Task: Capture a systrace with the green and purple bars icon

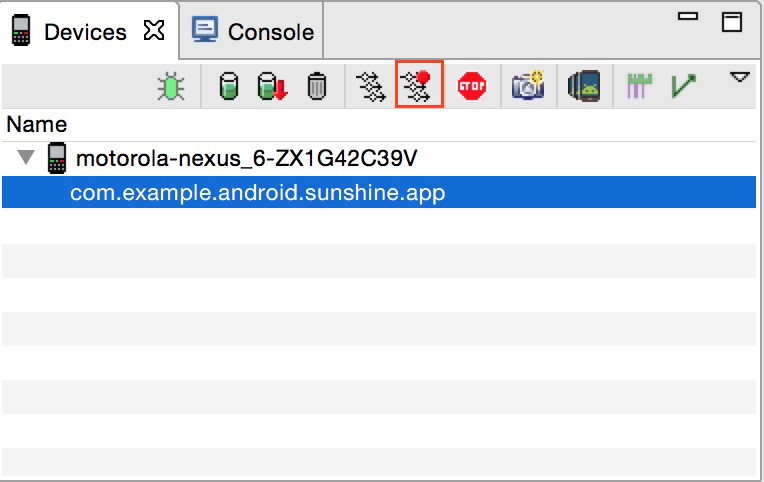Action: pos(639,86)
